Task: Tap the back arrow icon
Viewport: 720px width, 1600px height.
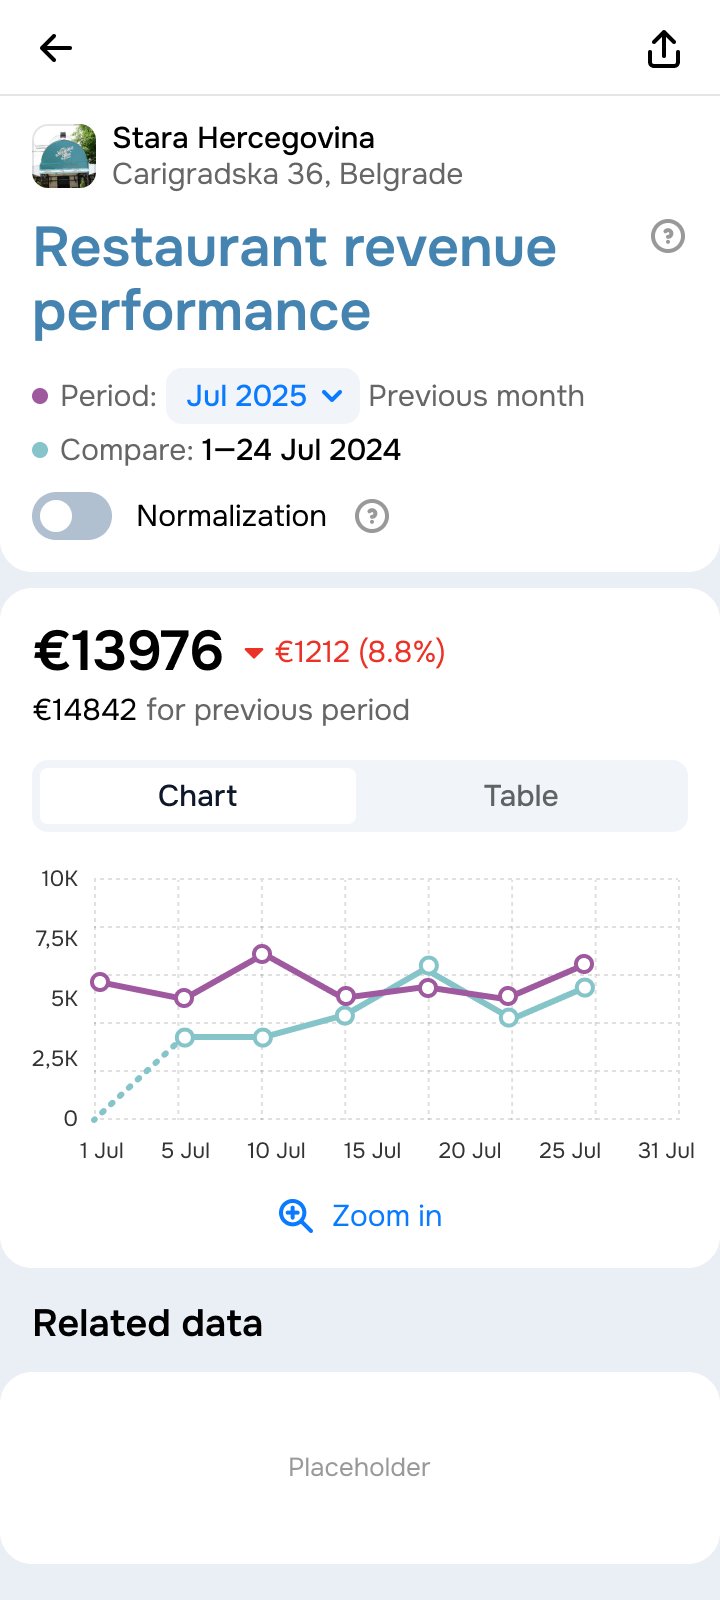Action: point(56,48)
